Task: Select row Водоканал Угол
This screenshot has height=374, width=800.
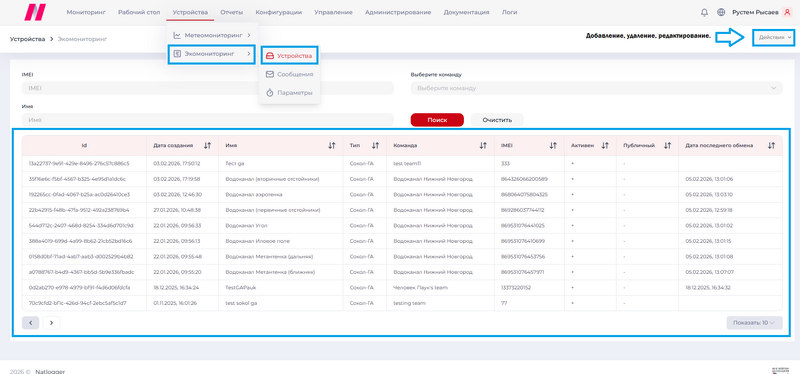Action: [x=402, y=226]
